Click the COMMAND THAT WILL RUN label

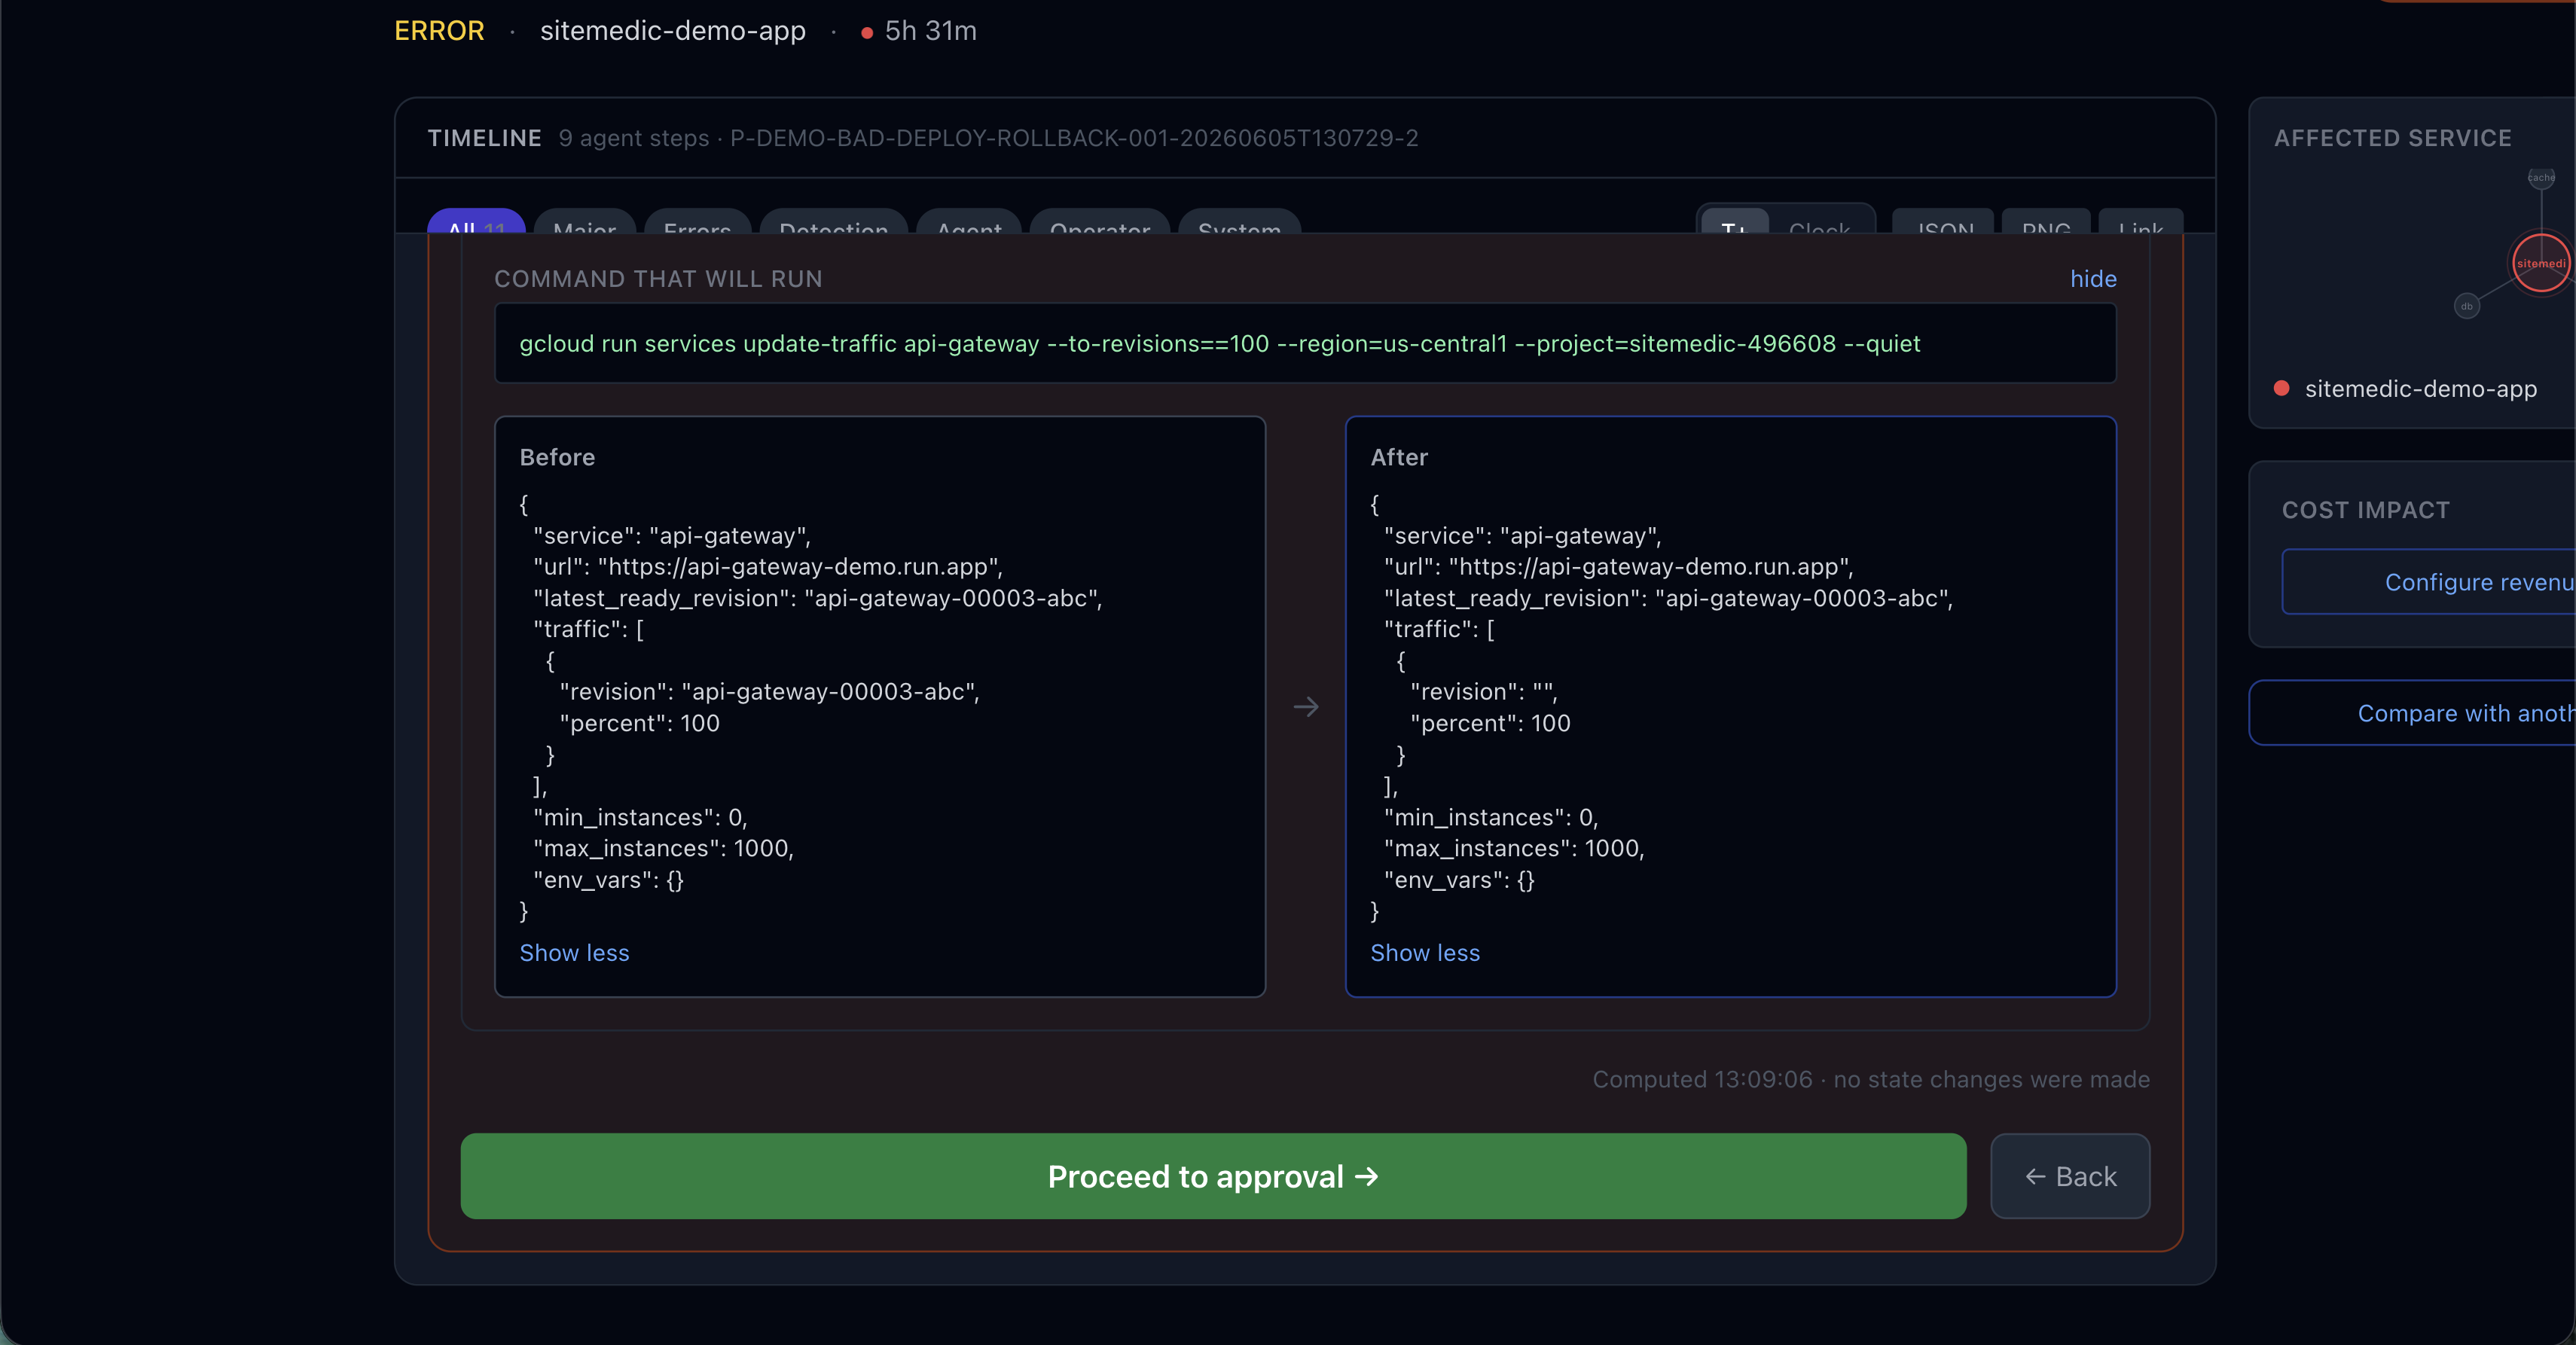pyautogui.click(x=658, y=279)
